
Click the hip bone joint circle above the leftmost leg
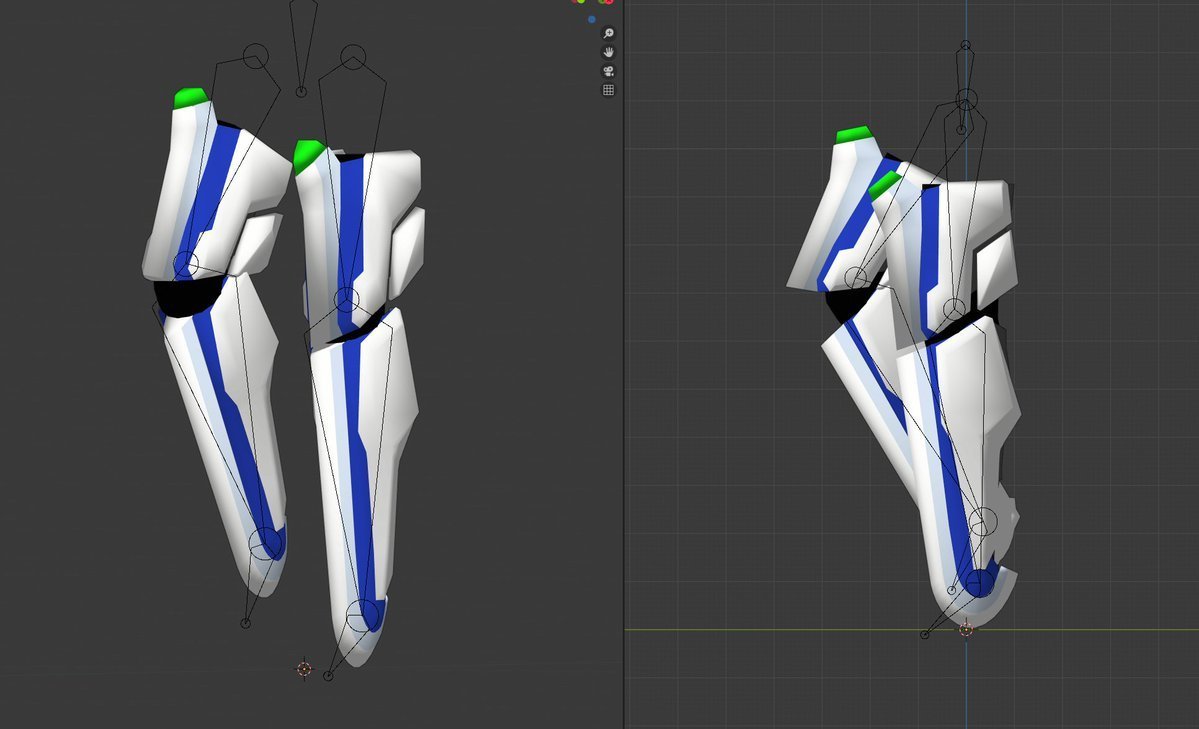[x=255, y=57]
